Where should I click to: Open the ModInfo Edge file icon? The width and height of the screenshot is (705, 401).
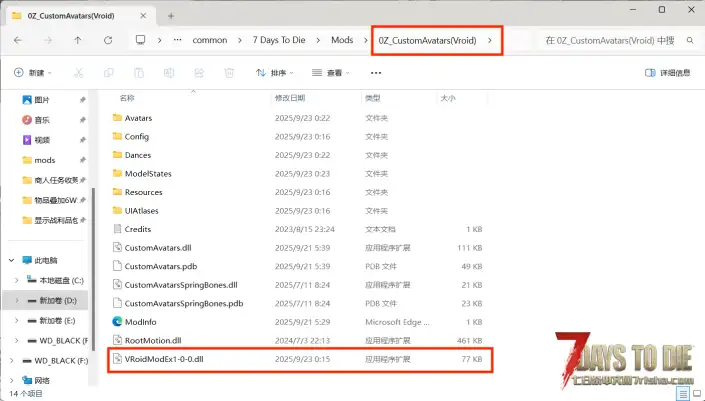117,321
